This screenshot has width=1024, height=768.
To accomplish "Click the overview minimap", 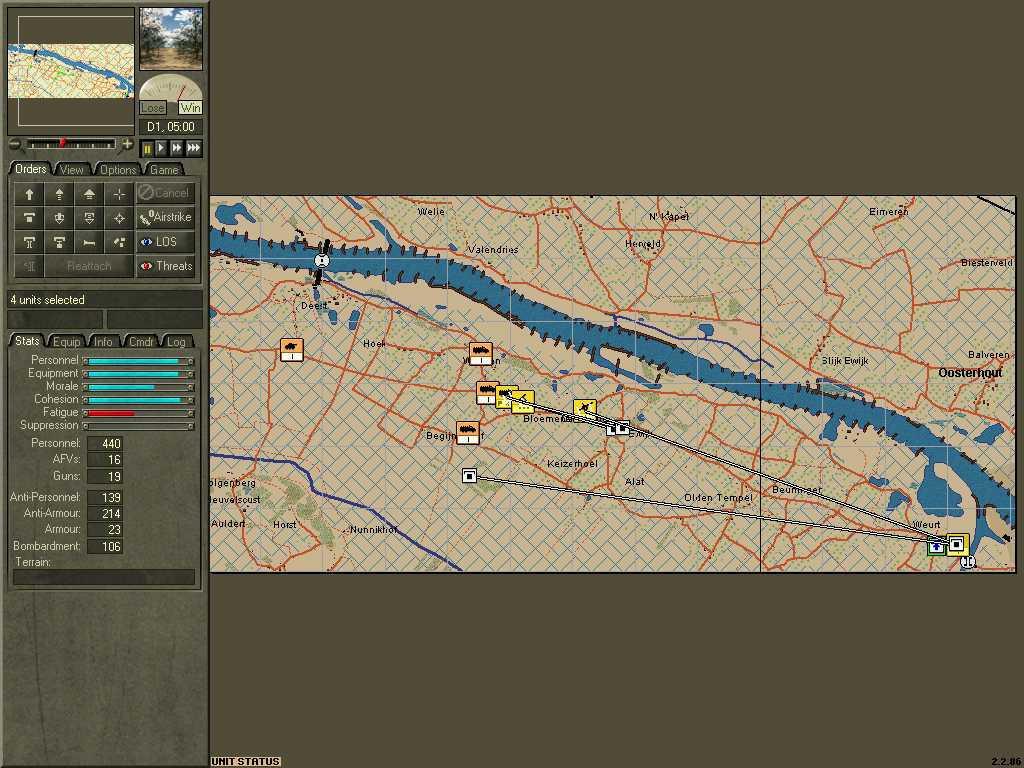I will tap(71, 71).
